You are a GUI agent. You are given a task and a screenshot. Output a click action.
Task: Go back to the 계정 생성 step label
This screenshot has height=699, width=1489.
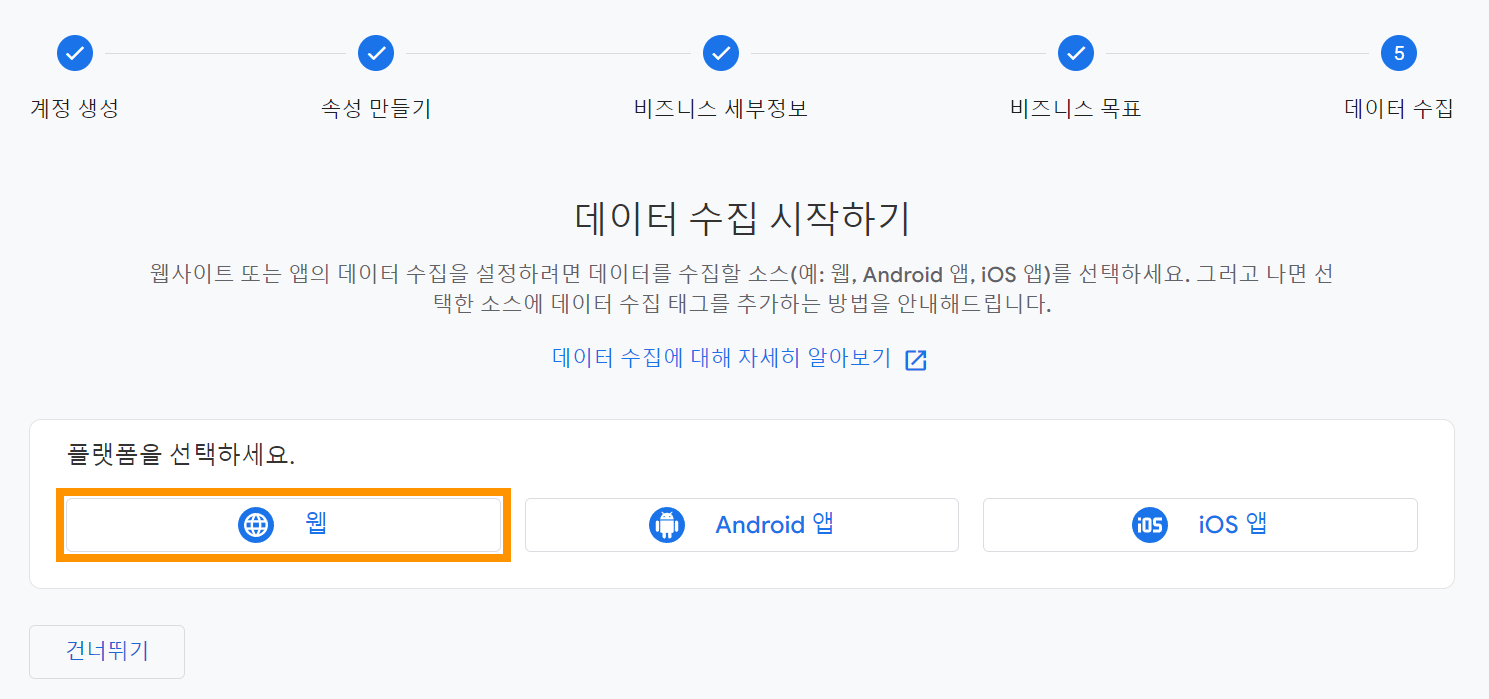[x=75, y=108]
